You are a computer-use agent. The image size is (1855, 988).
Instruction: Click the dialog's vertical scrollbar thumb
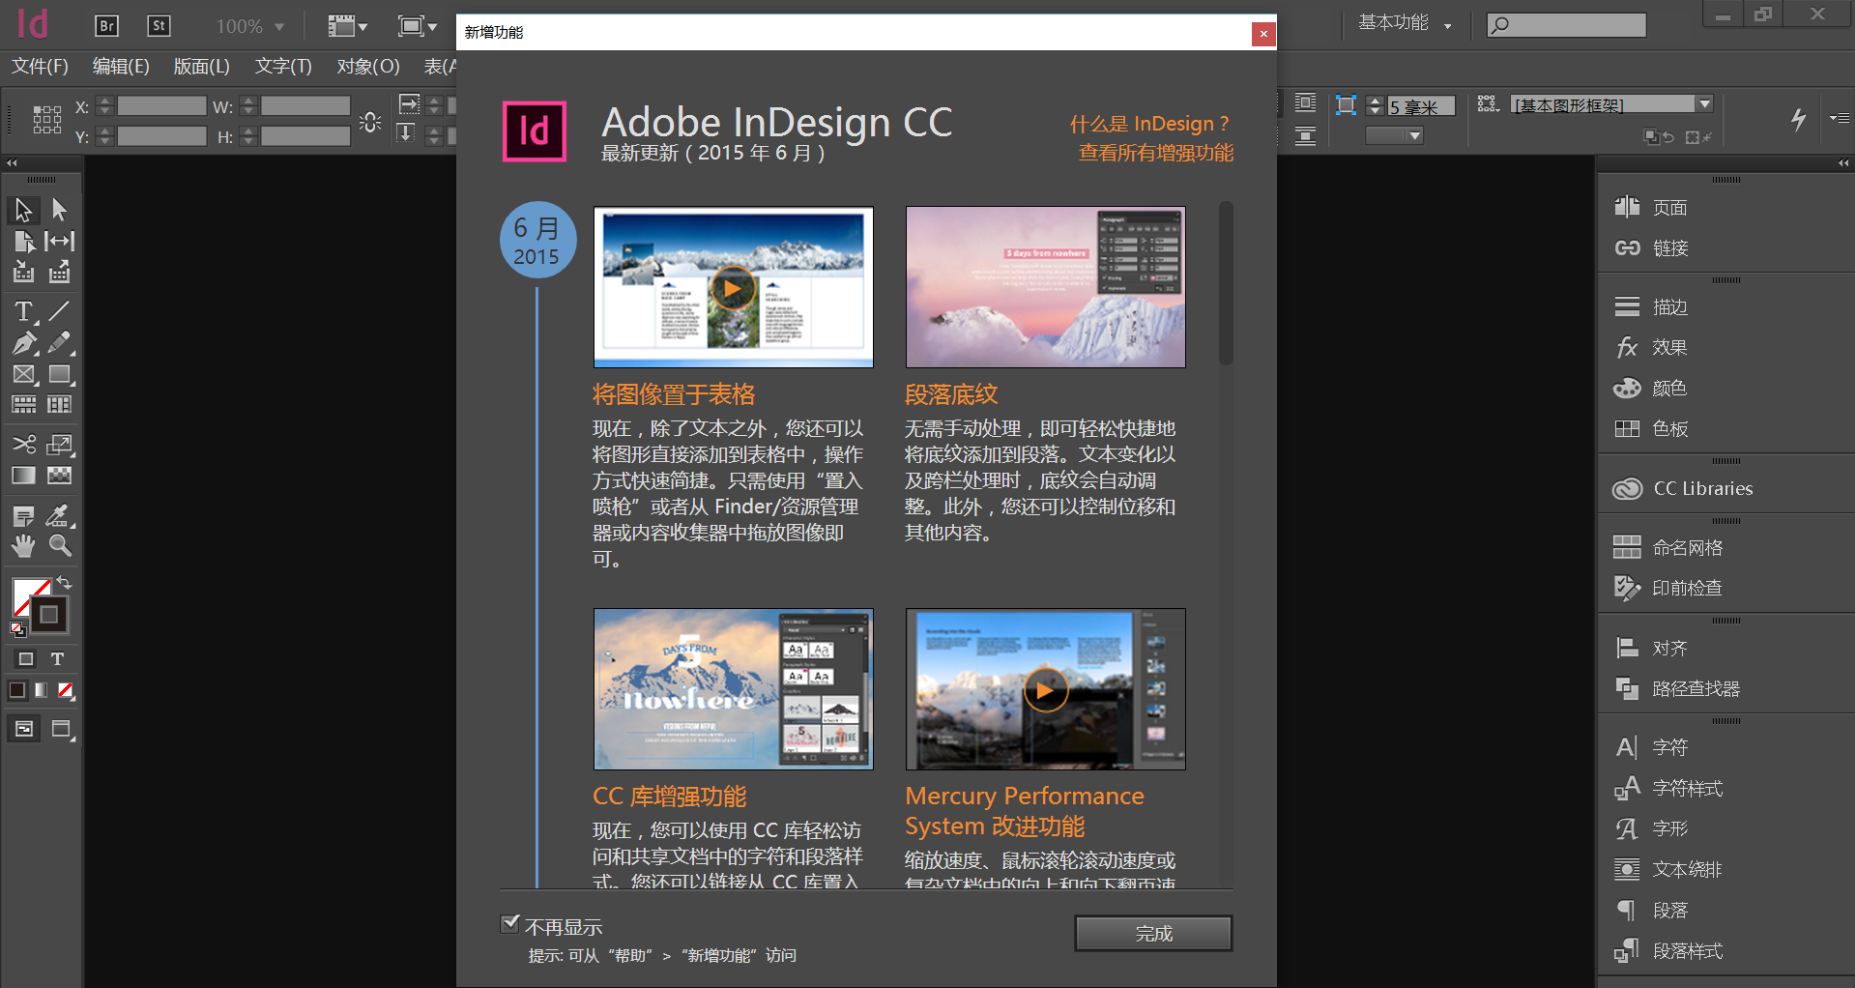coord(1226,283)
